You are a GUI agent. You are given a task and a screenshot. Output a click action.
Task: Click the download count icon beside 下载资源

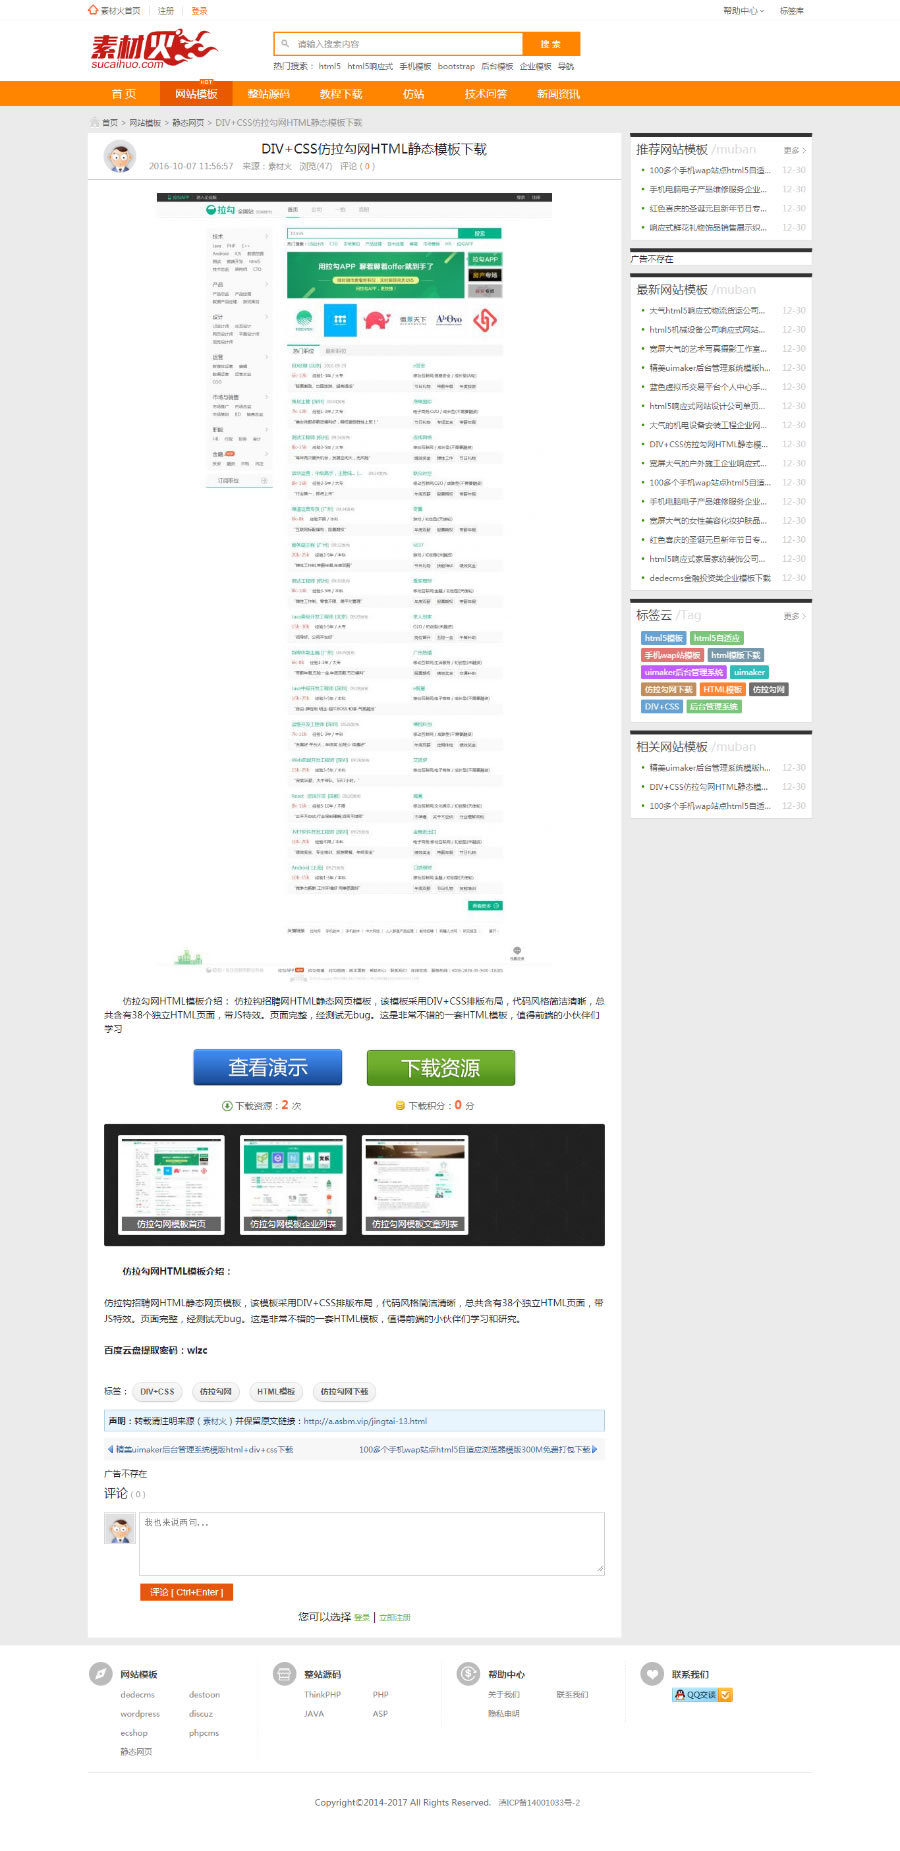click(x=227, y=1106)
